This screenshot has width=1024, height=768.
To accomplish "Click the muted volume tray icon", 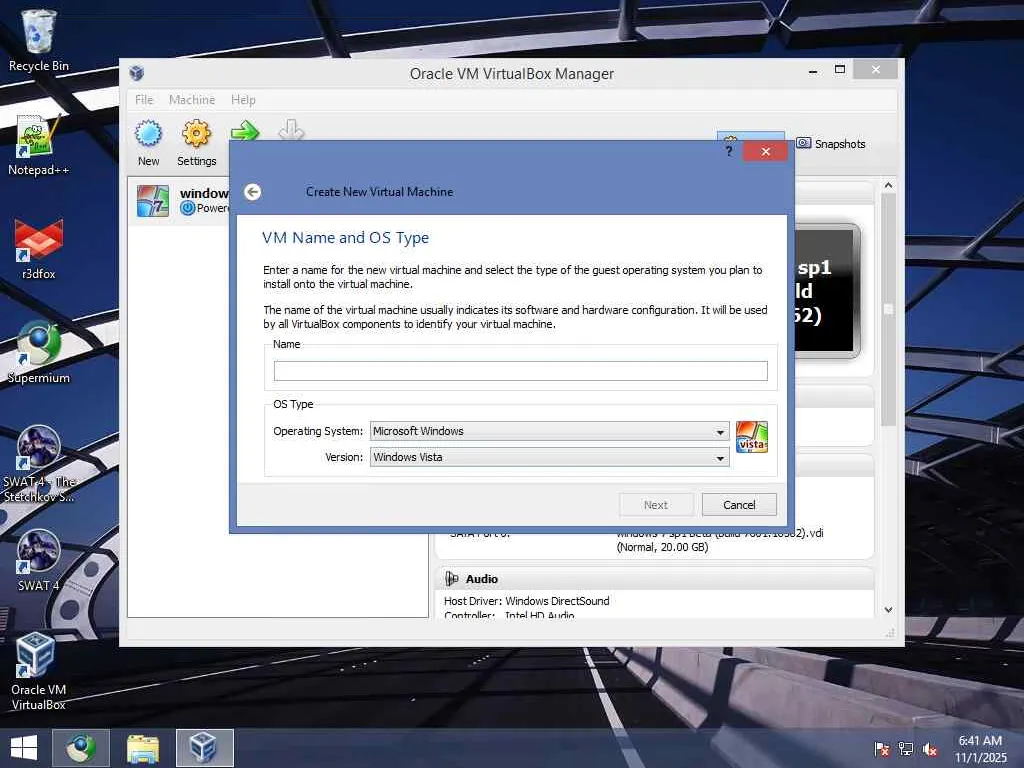I will [930, 748].
